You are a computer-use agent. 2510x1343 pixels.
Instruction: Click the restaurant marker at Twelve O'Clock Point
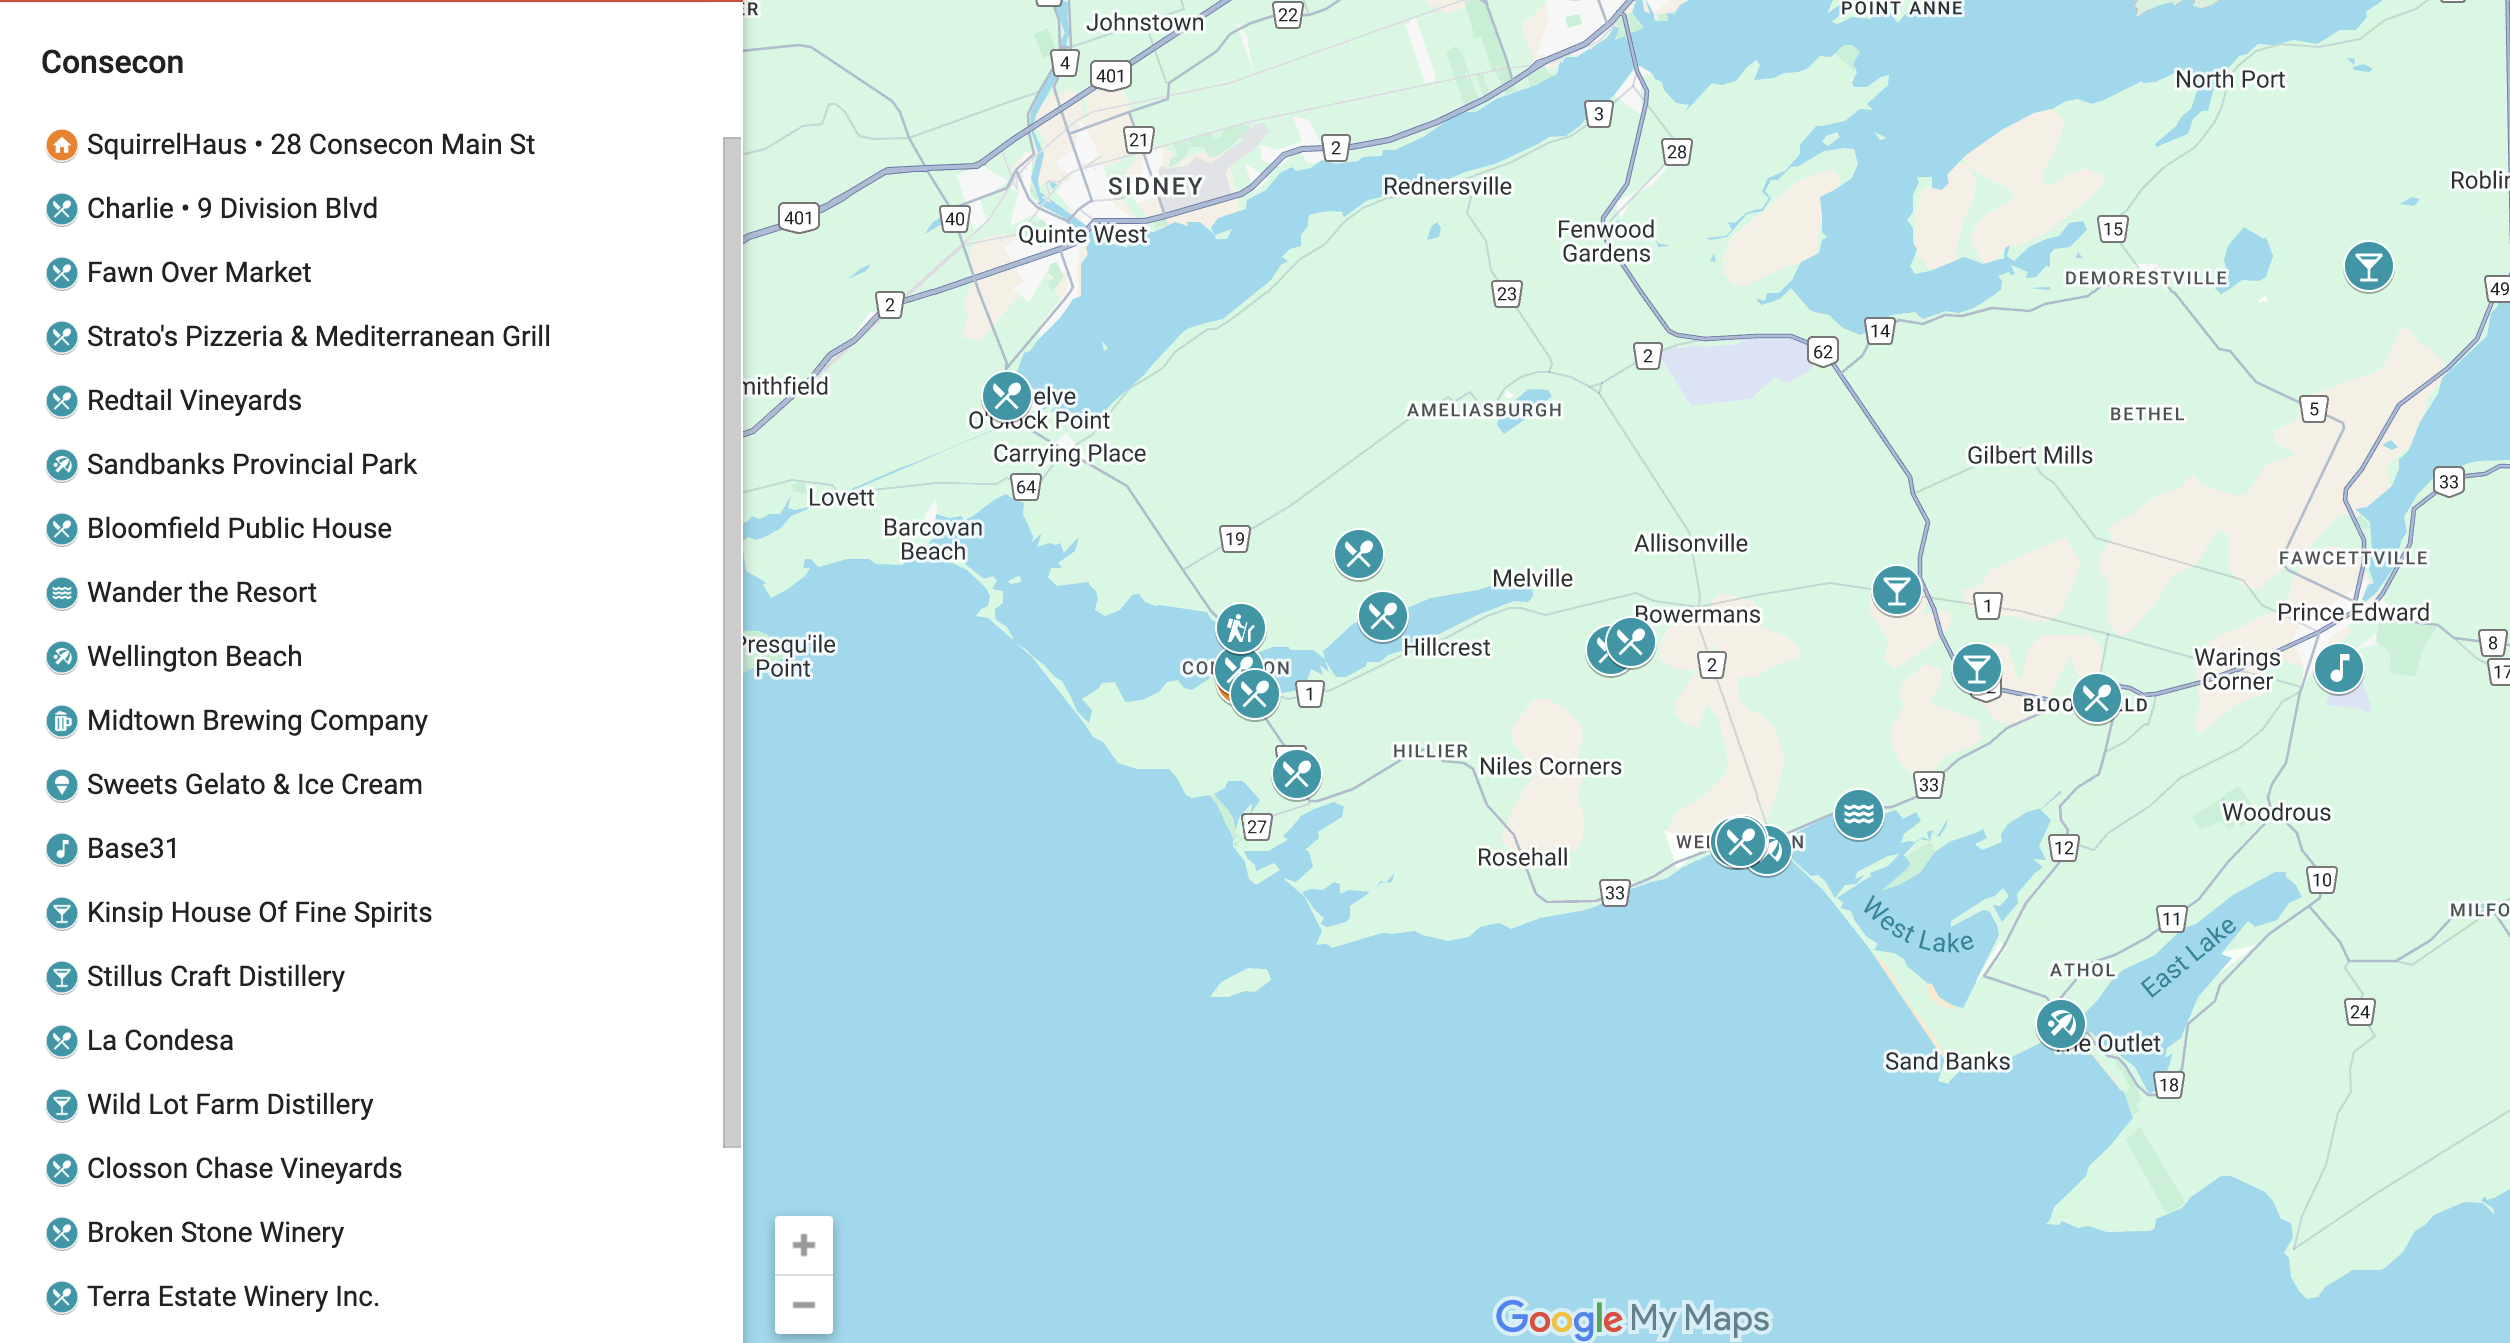point(1007,396)
